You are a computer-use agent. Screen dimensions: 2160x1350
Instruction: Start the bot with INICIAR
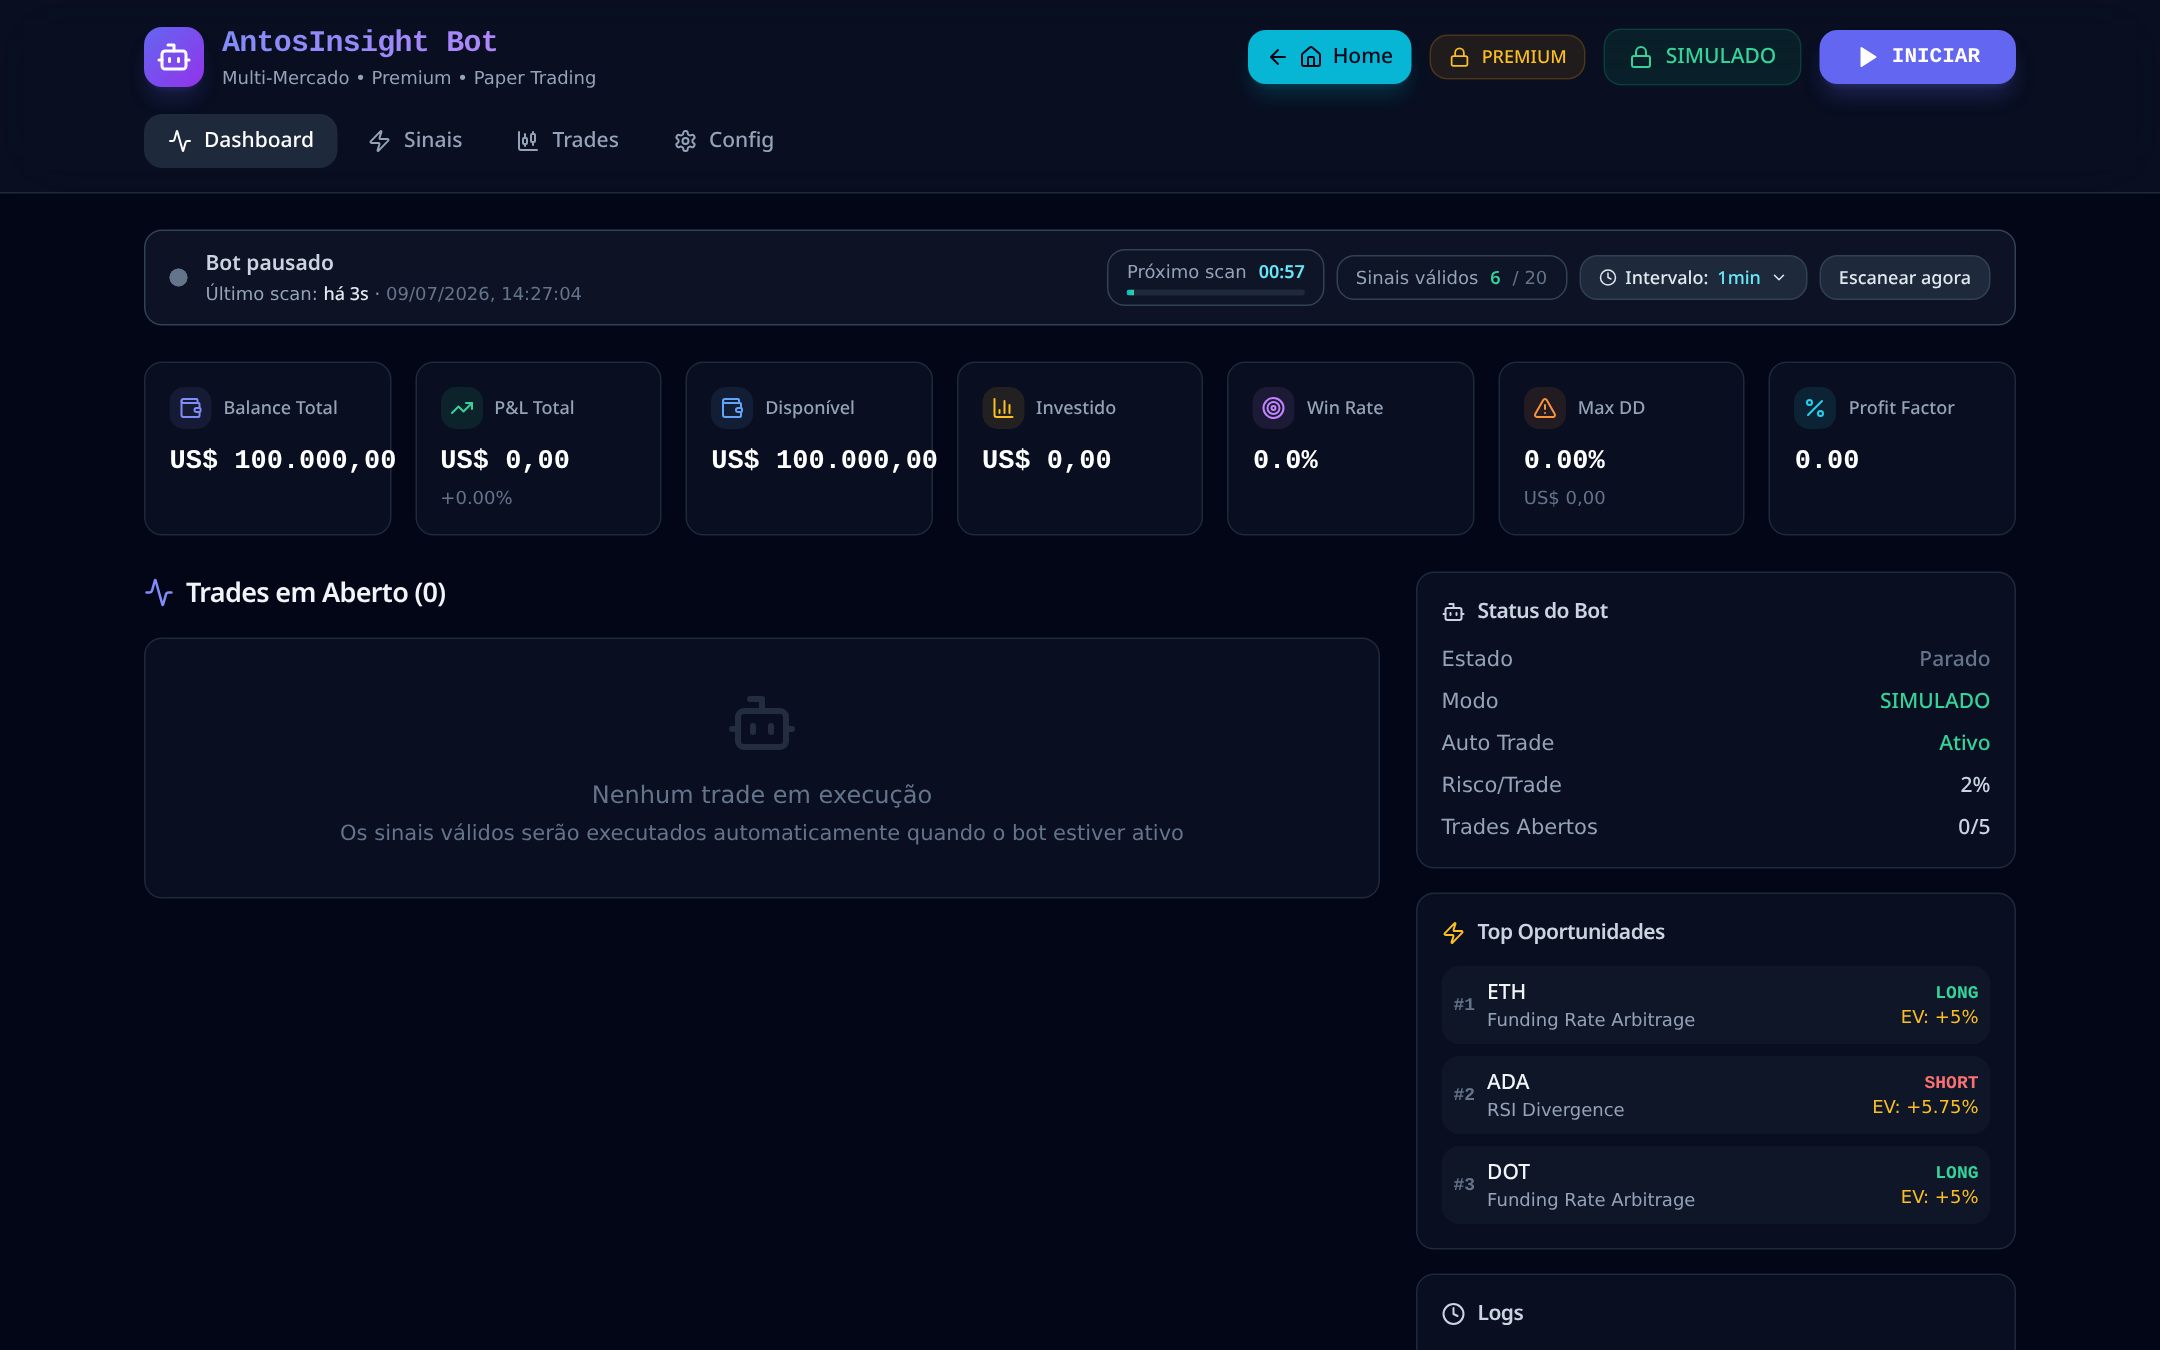(x=1917, y=57)
